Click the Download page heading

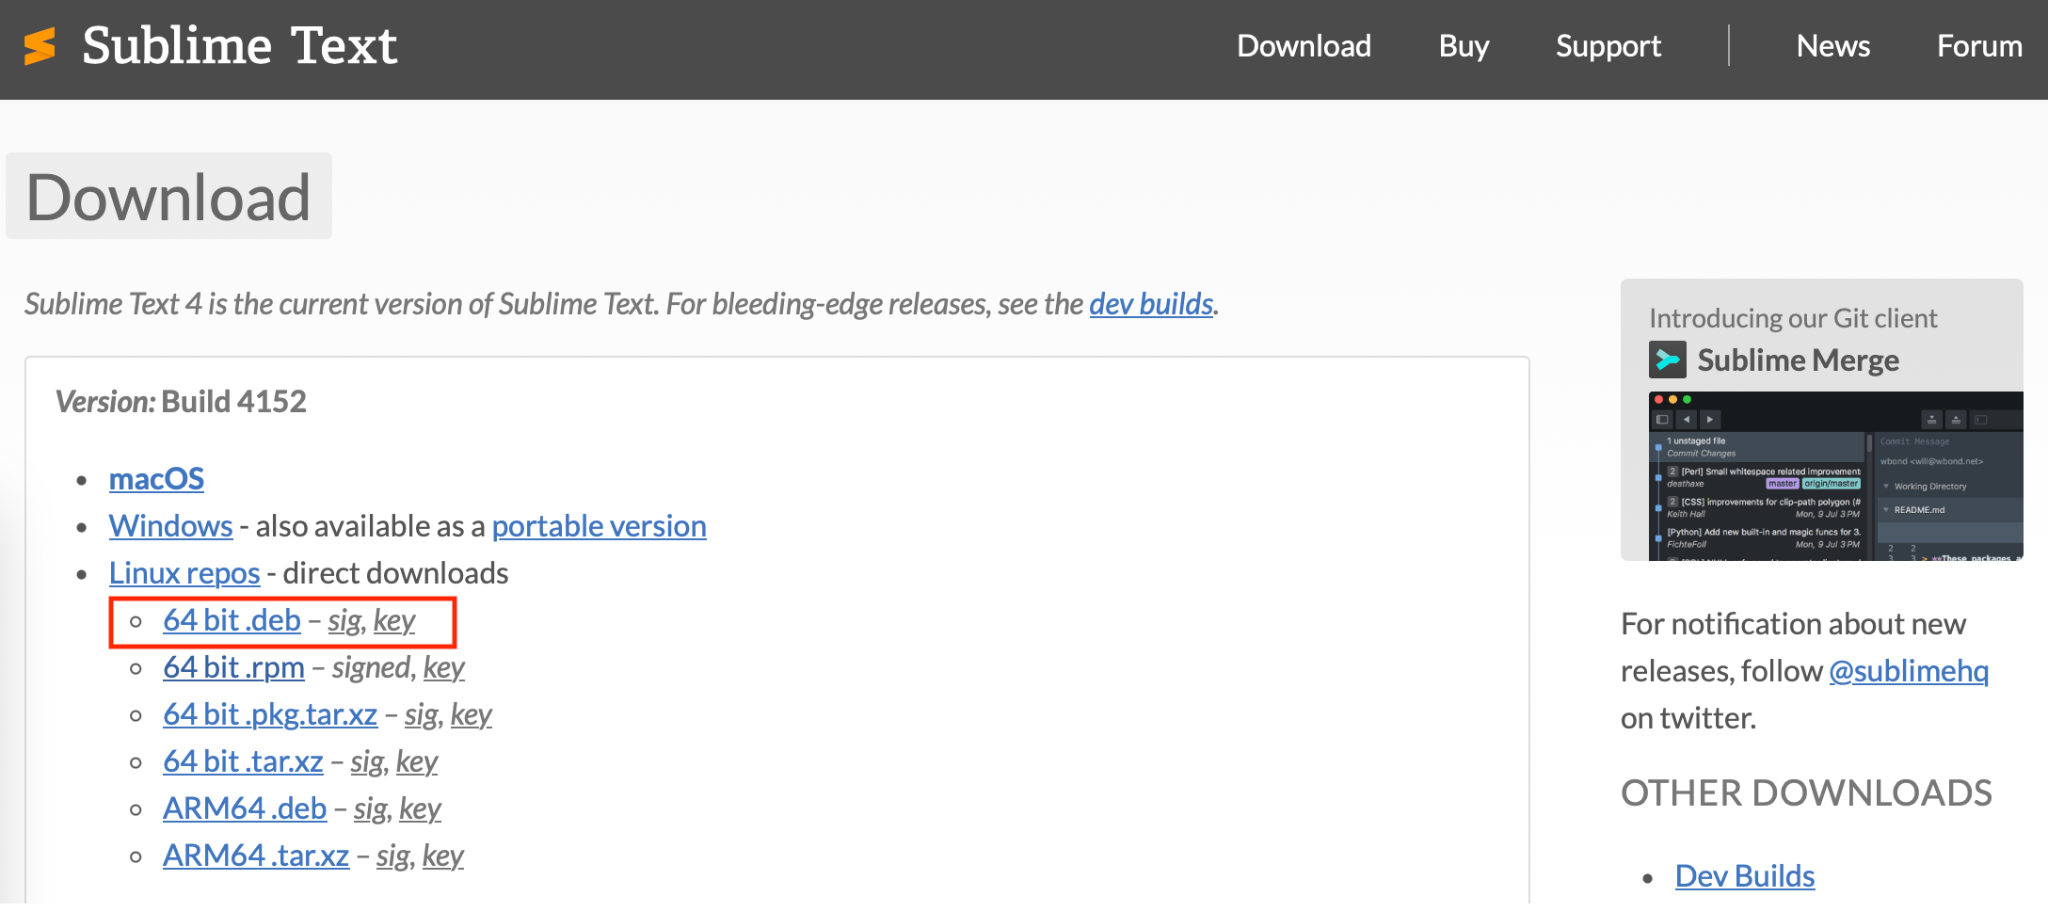[x=168, y=196]
